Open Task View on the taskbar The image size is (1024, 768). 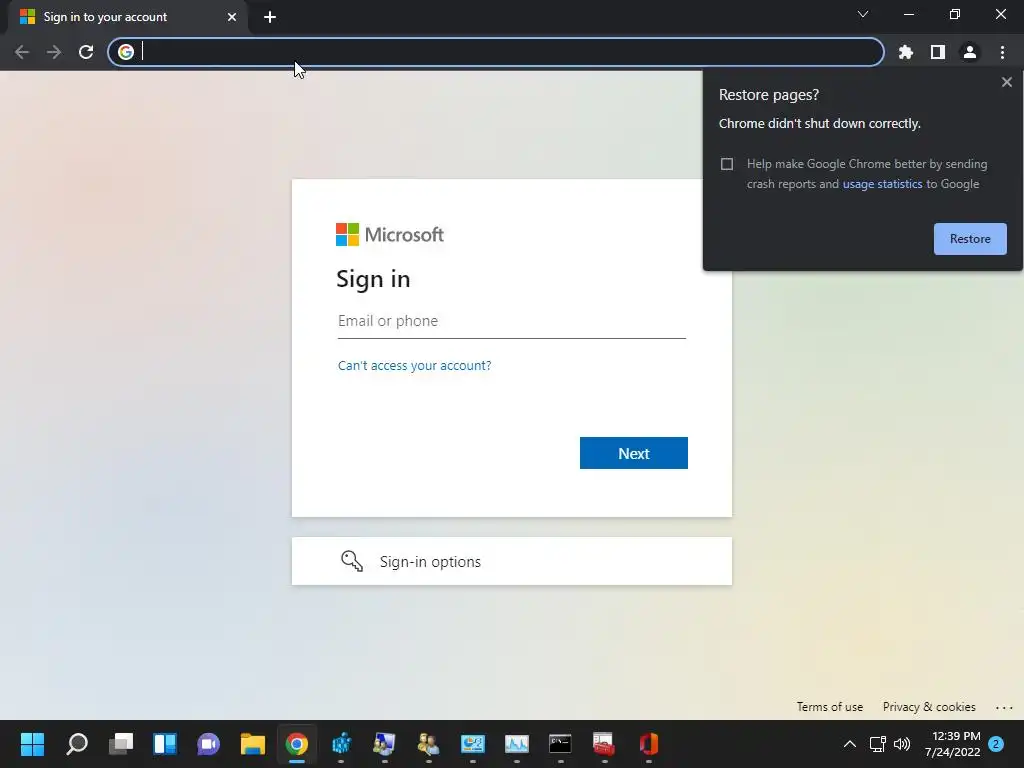[x=121, y=744]
